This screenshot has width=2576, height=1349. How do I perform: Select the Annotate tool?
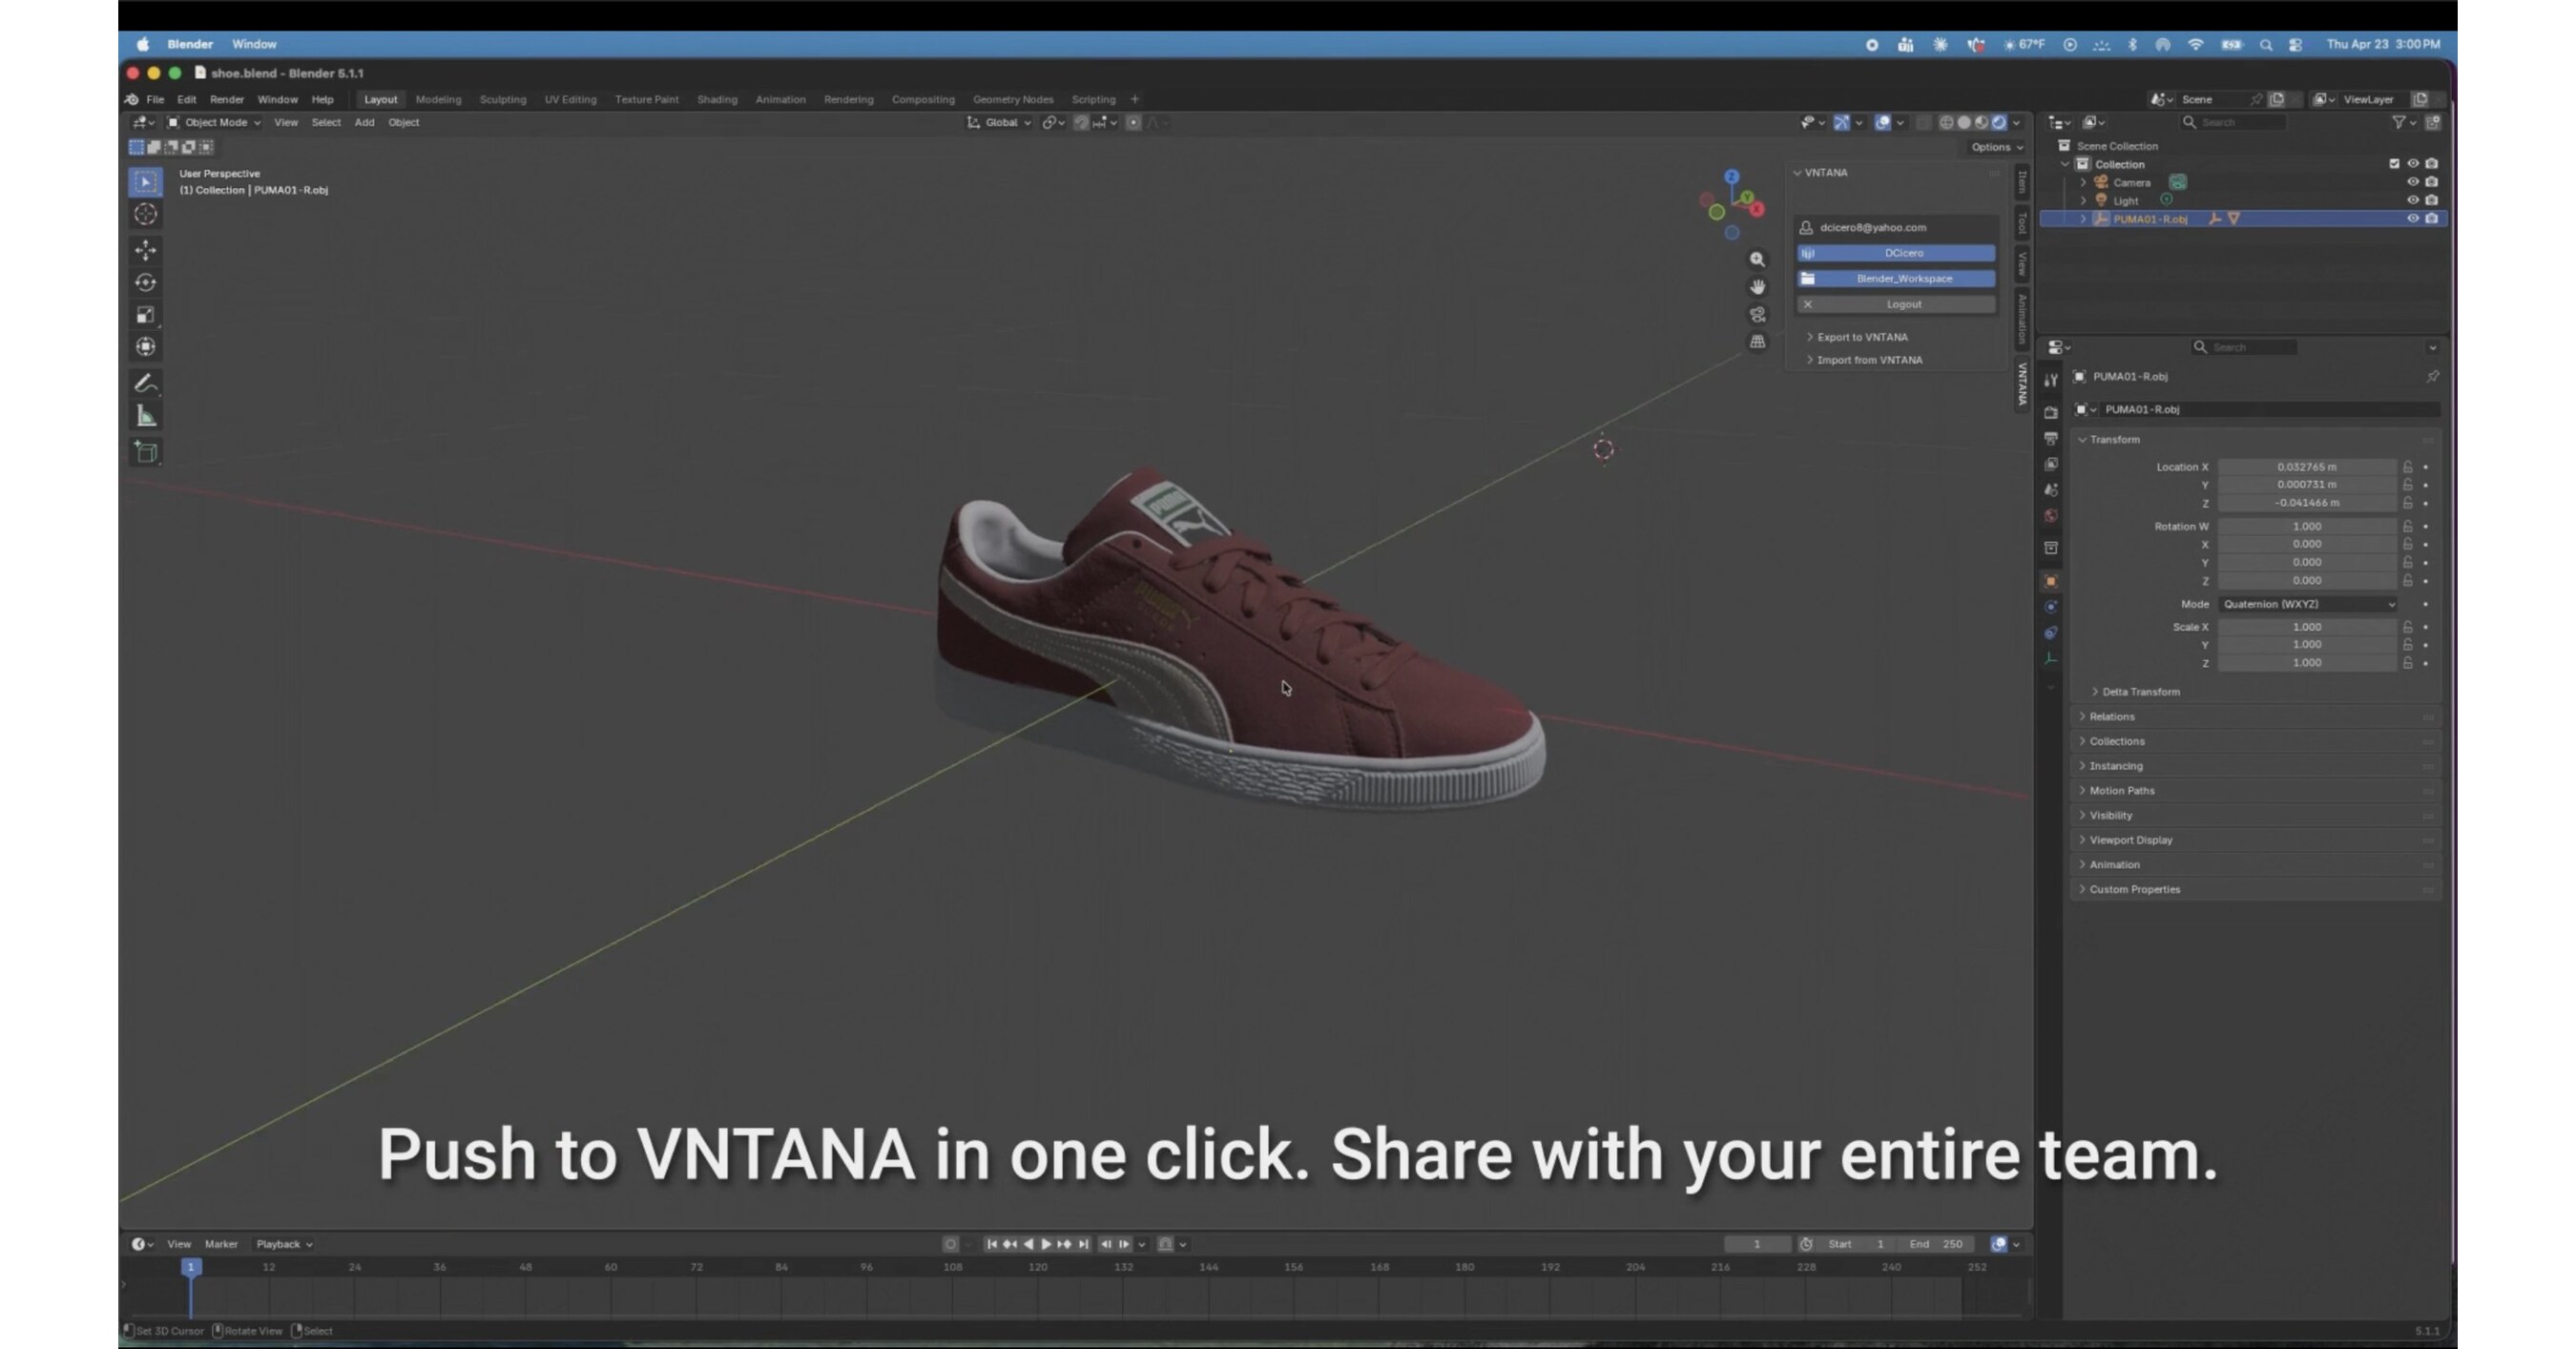pos(146,383)
